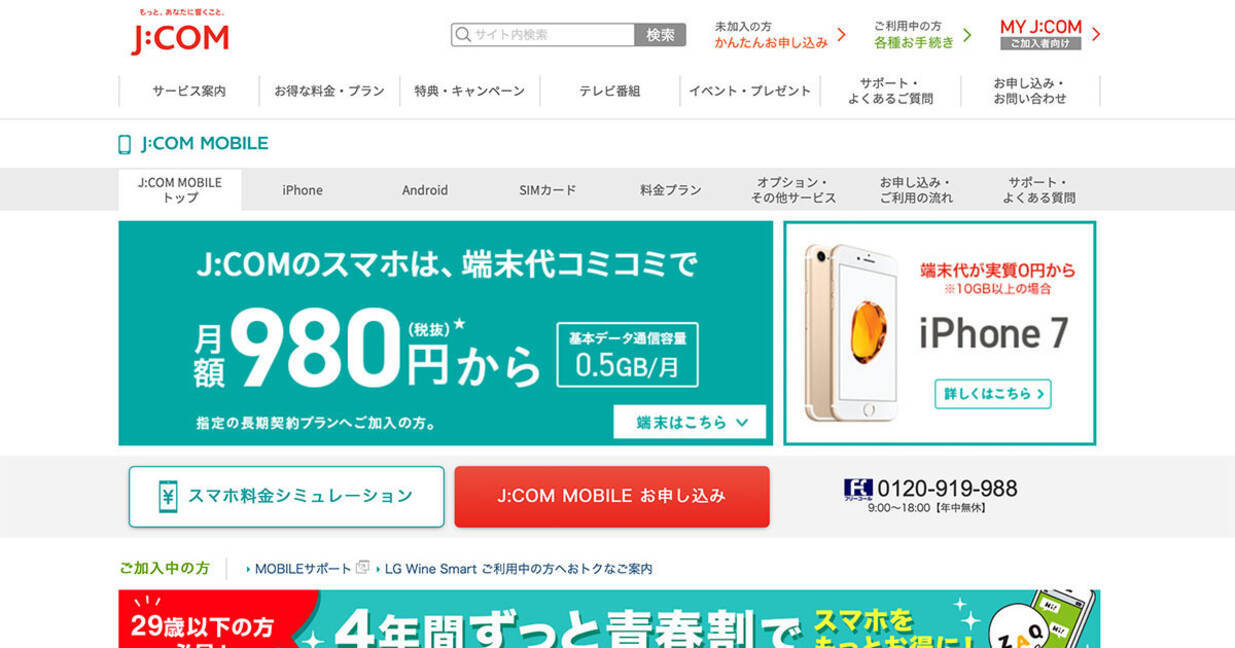Select the iPhone tab in the mobile menu
Screen dimensions: 1235x648
coord(302,190)
